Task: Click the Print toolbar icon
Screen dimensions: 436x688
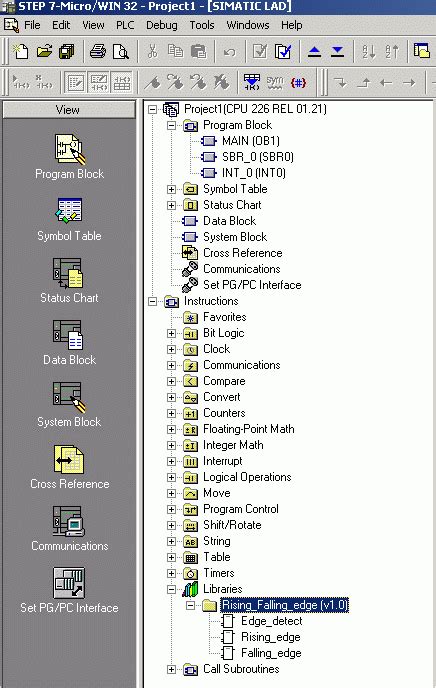Action: tap(97, 51)
